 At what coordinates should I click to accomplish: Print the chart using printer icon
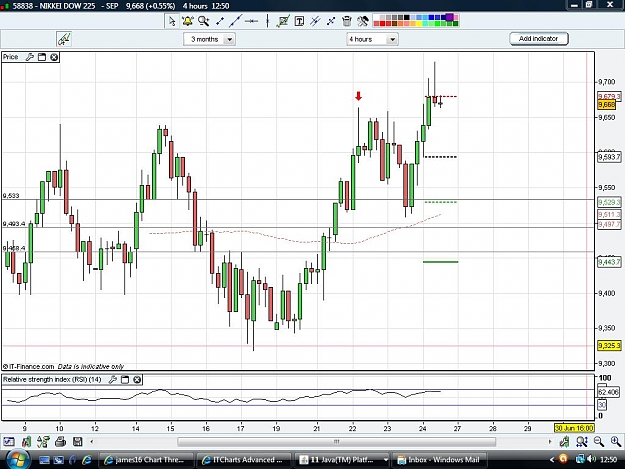tap(61, 442)
